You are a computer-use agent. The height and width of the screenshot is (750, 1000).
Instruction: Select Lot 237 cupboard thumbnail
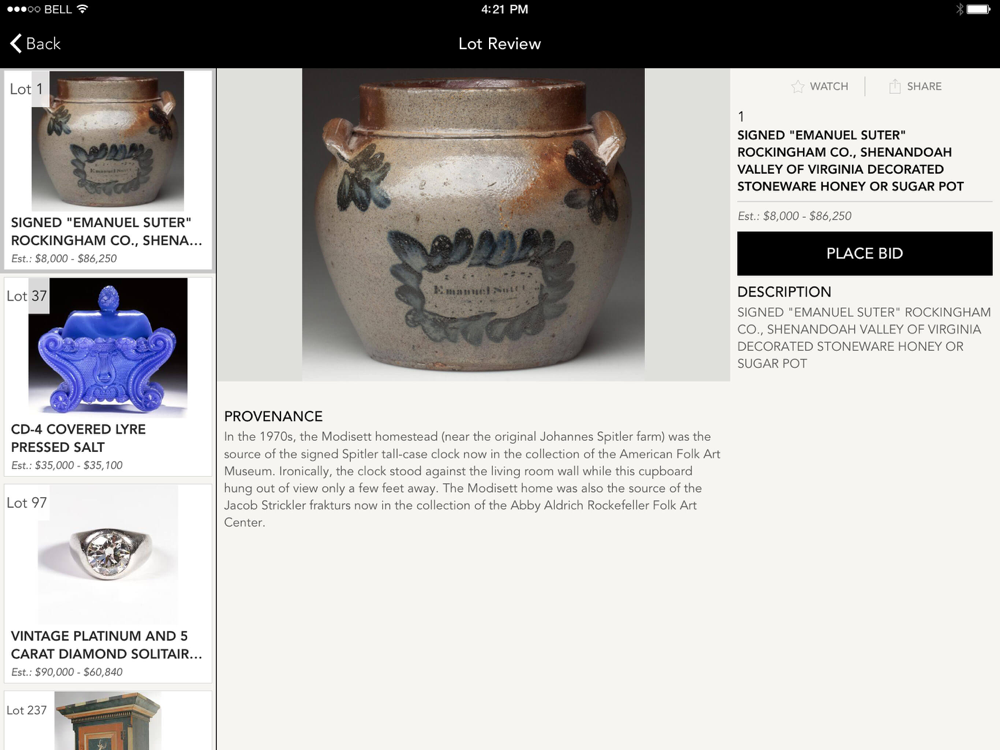tap(108, 721)
